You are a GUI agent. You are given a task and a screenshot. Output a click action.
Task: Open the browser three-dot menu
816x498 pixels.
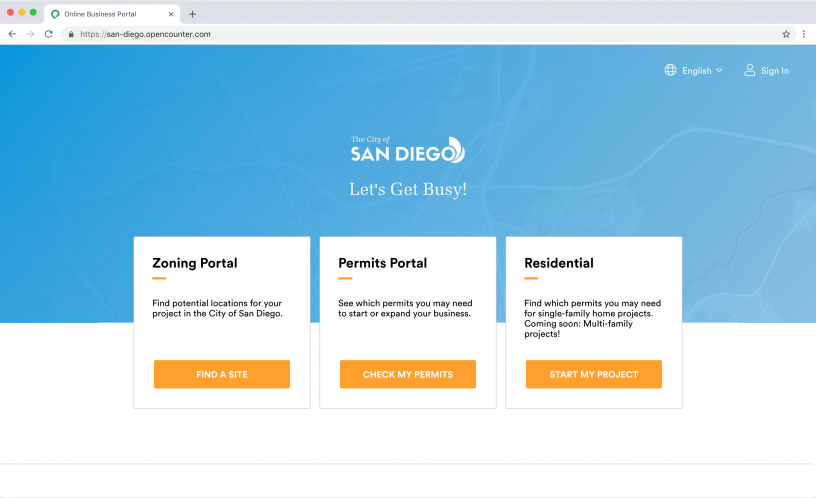804,34
